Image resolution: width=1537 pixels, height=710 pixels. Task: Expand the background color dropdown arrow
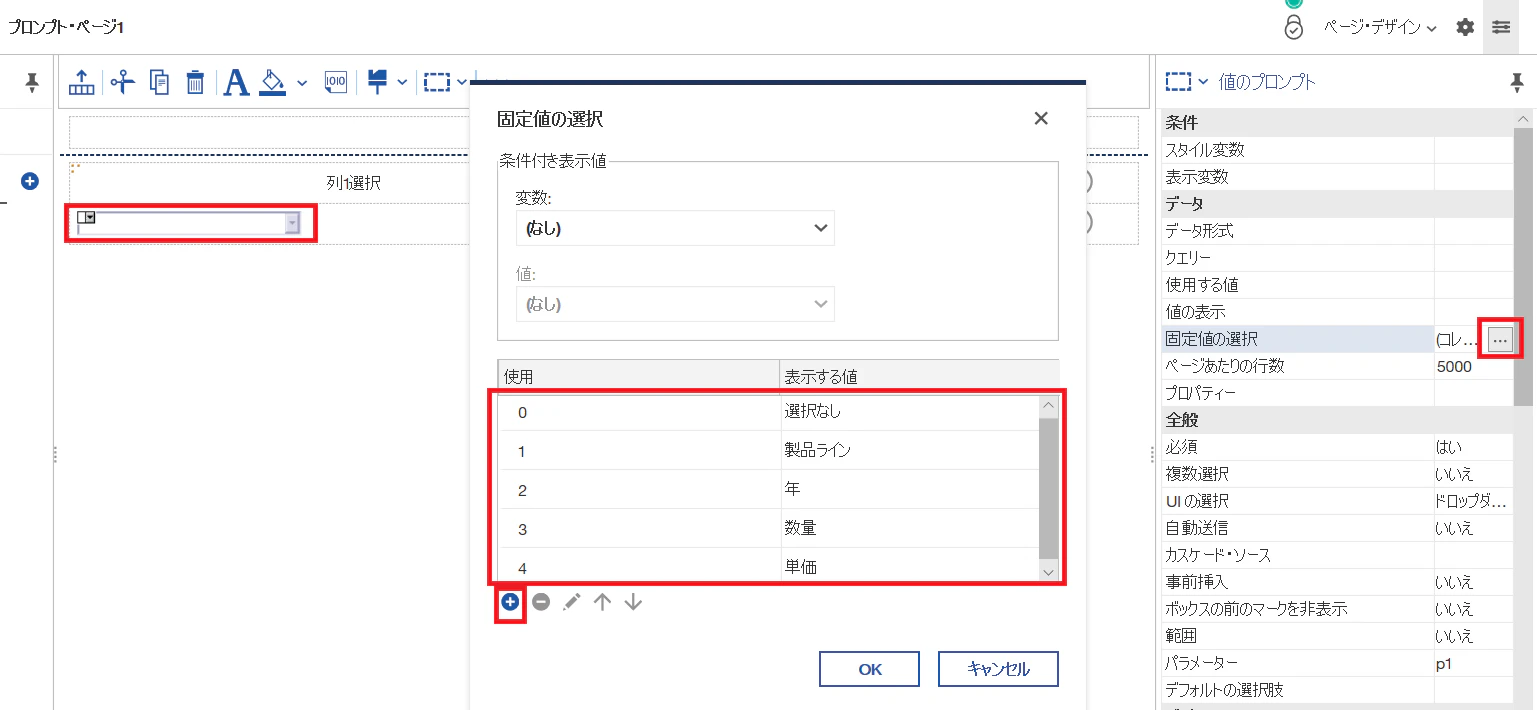pyautogui.click(x=302, y=82)
